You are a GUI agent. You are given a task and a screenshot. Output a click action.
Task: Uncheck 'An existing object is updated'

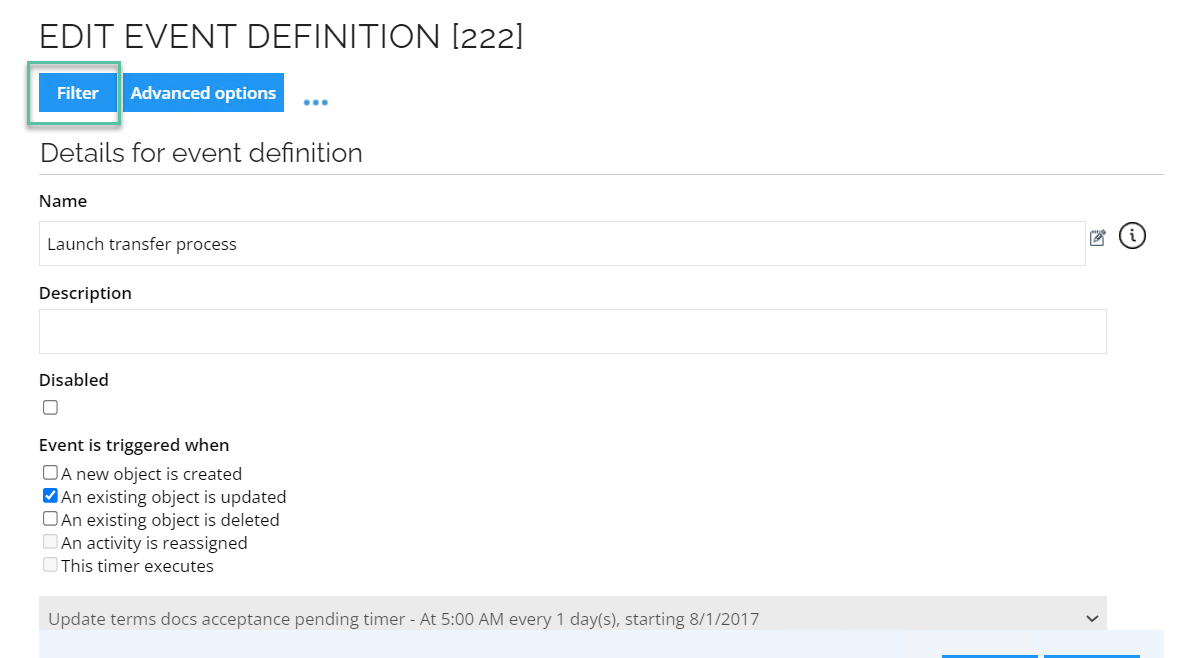pos(50,496)
